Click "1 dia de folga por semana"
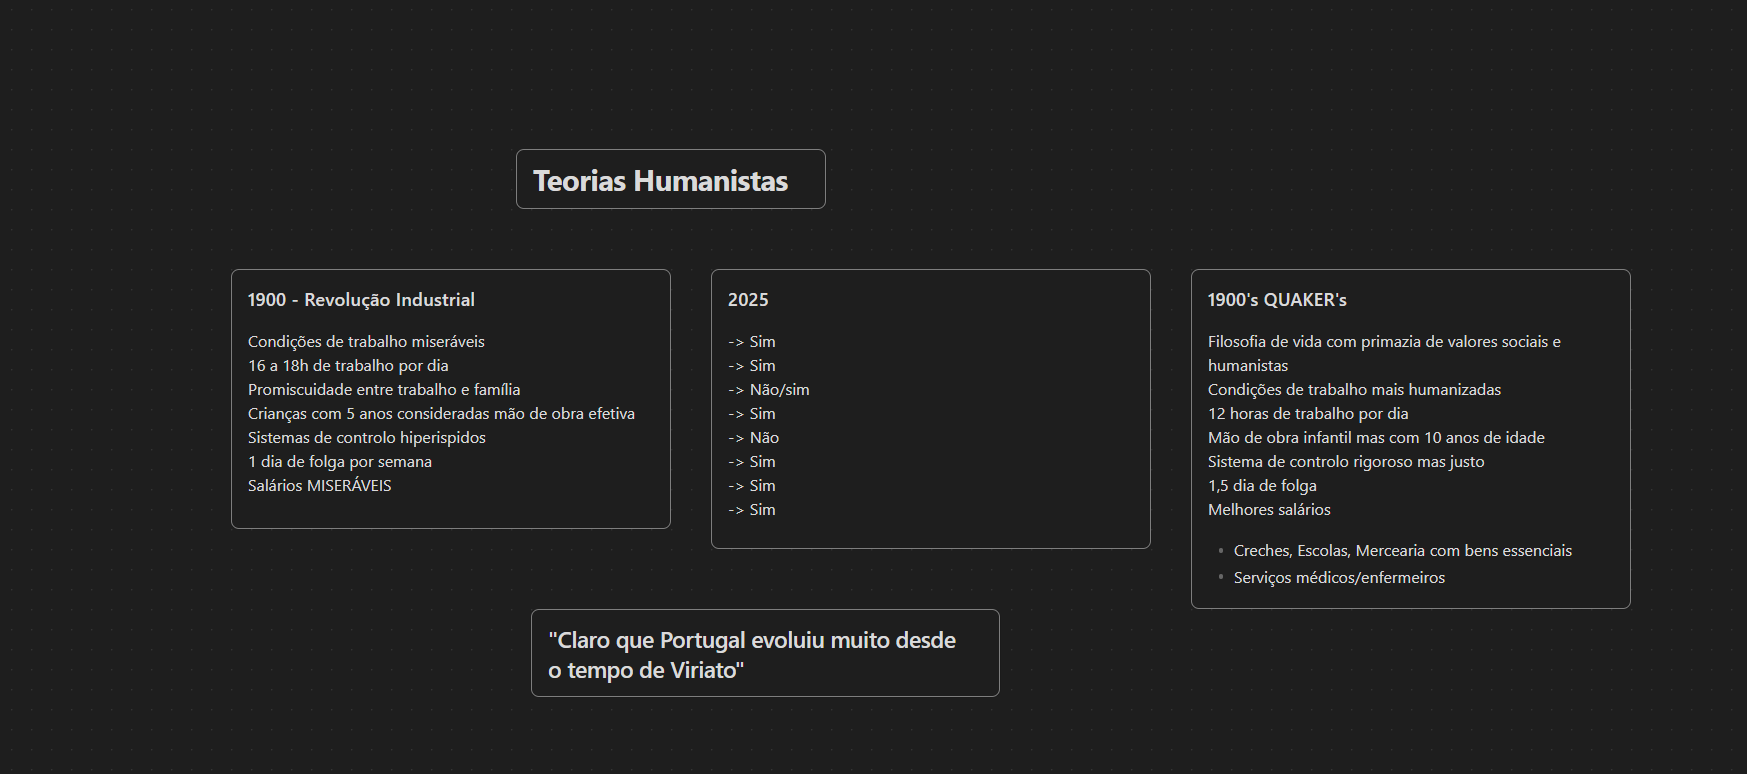Screen dimensions: 1747x774 pos(340,462)
